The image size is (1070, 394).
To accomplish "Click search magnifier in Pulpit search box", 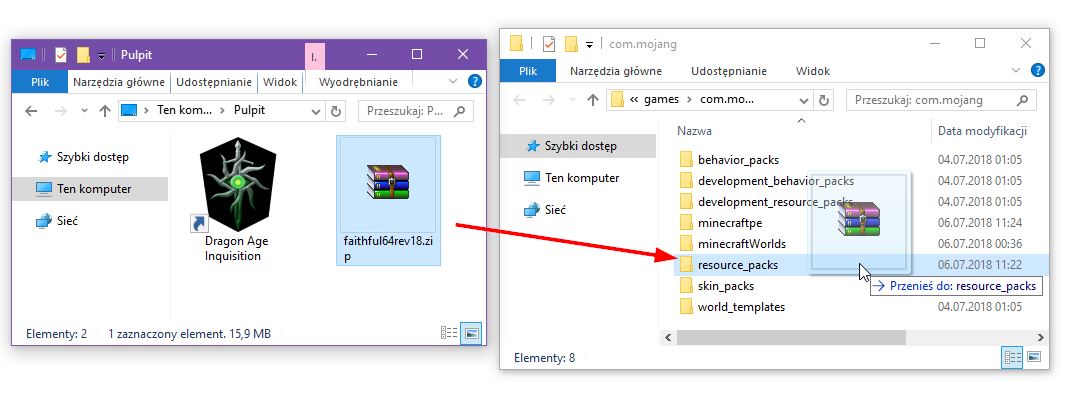I will 461,110.
